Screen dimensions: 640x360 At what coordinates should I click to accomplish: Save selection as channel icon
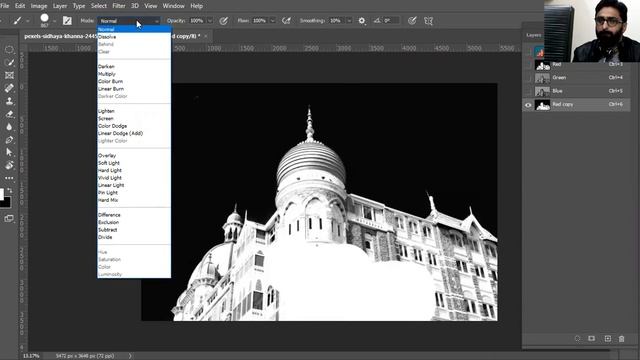(x=591, y=338)
